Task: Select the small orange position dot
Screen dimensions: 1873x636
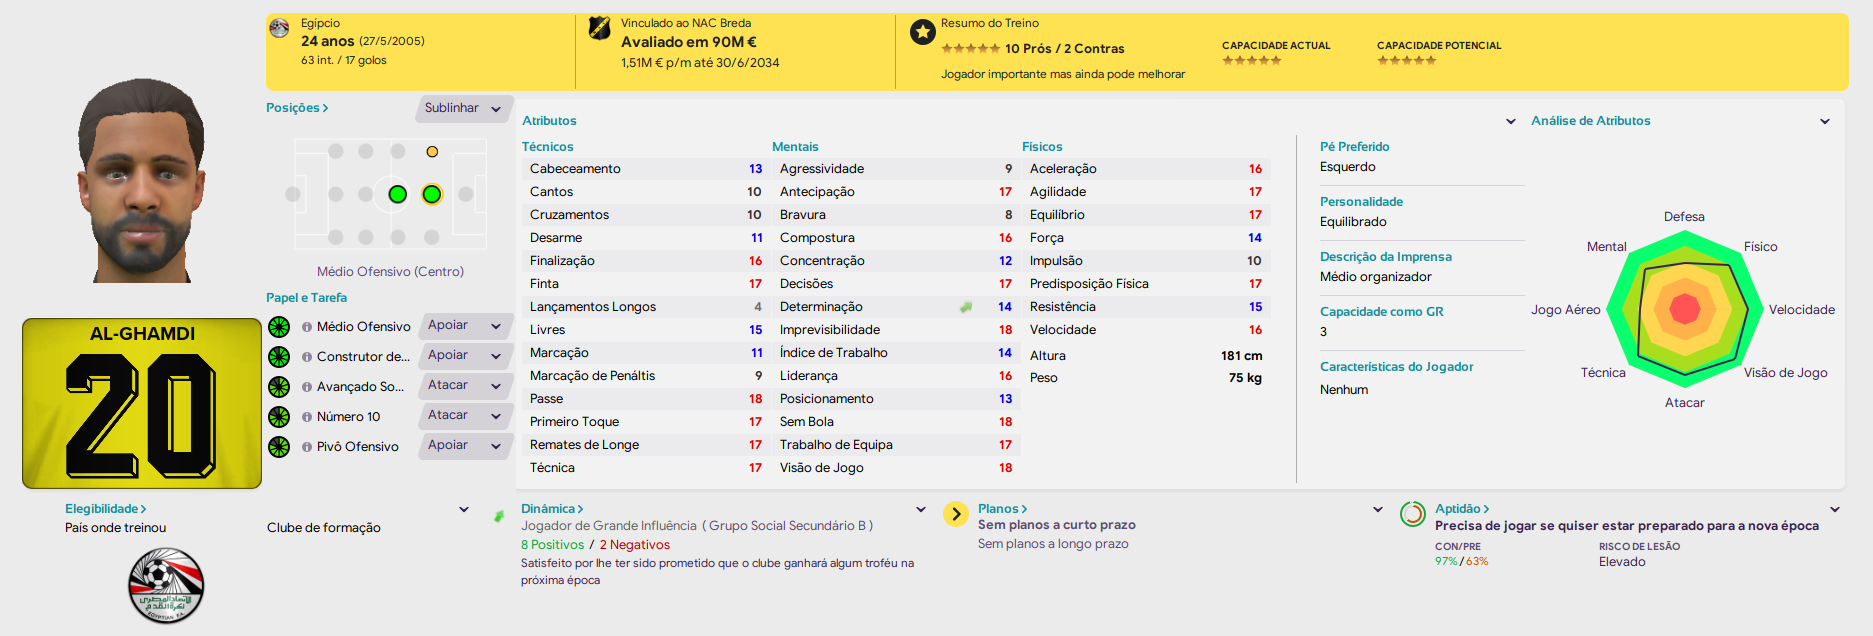Action: point(432,152)
